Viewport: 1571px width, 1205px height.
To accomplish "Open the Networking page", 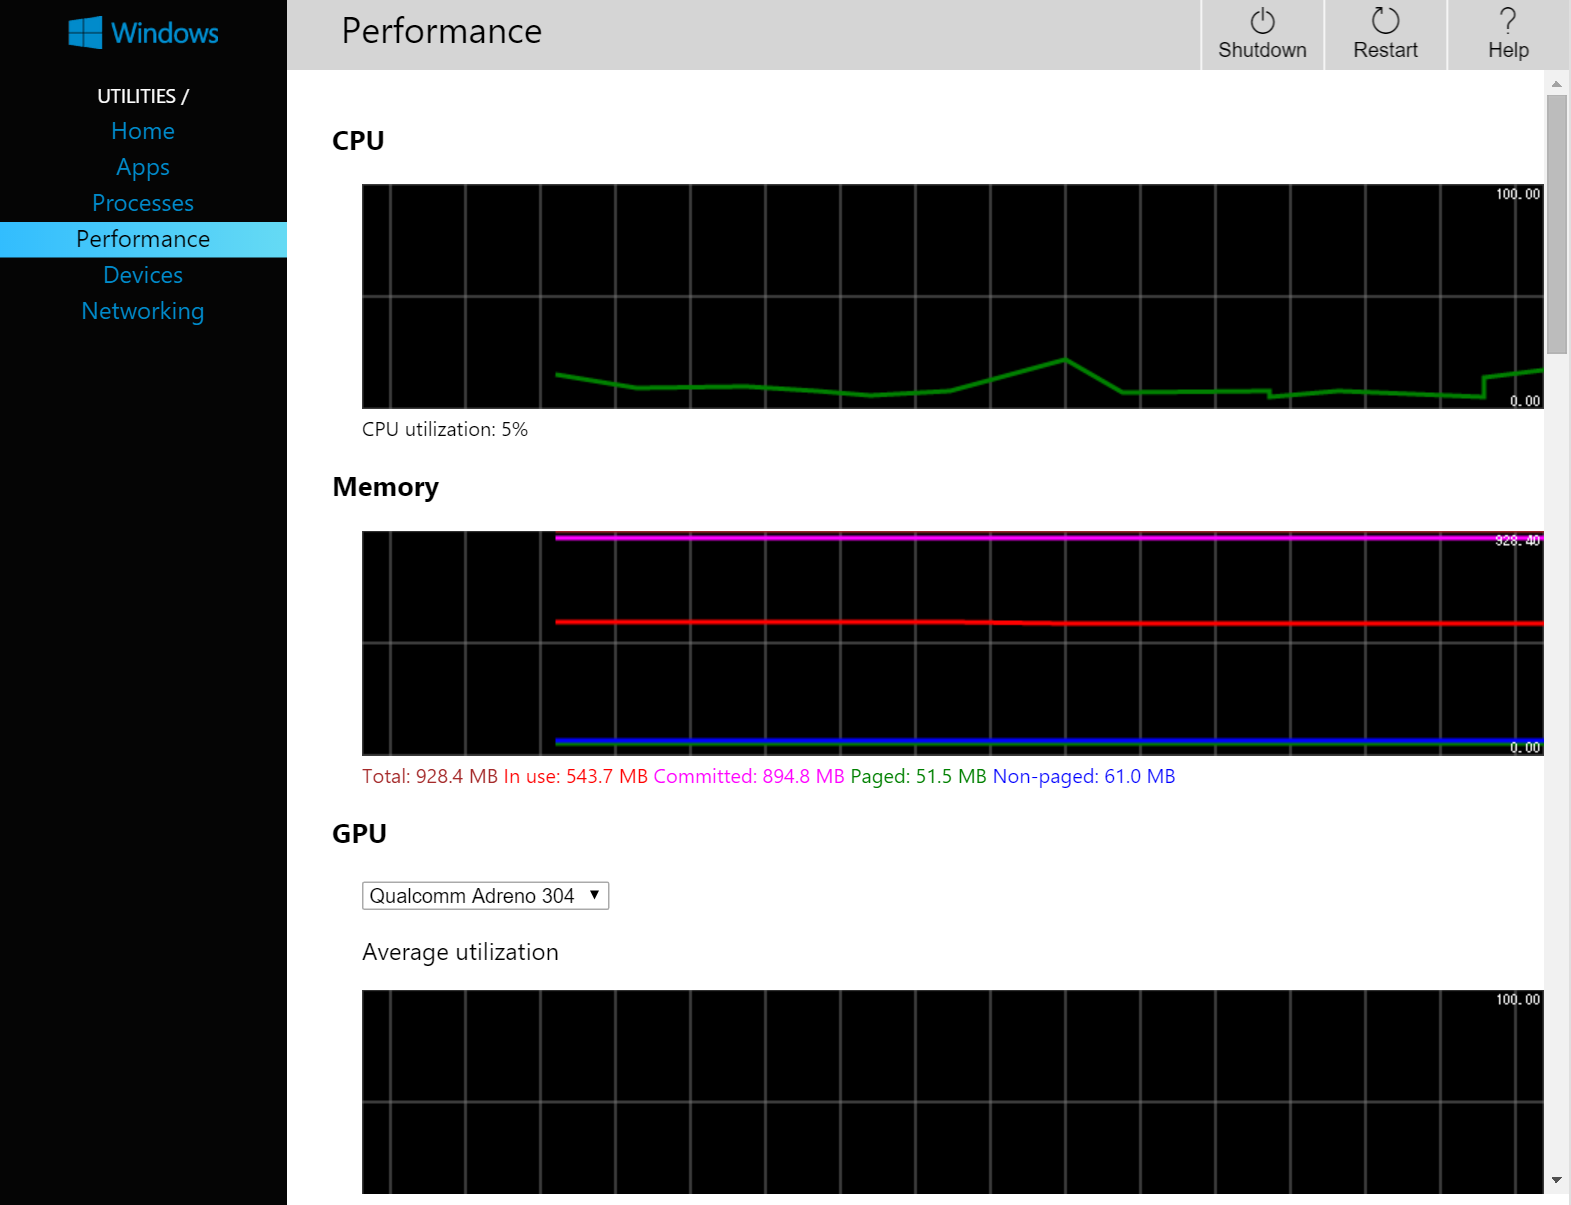I will pos(143,311).
